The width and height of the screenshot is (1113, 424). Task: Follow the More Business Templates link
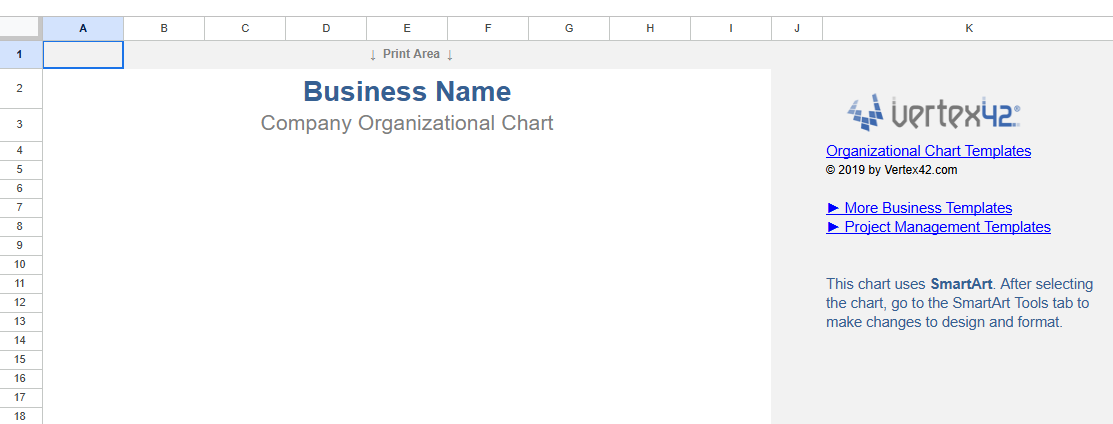[x=919, y=208]
